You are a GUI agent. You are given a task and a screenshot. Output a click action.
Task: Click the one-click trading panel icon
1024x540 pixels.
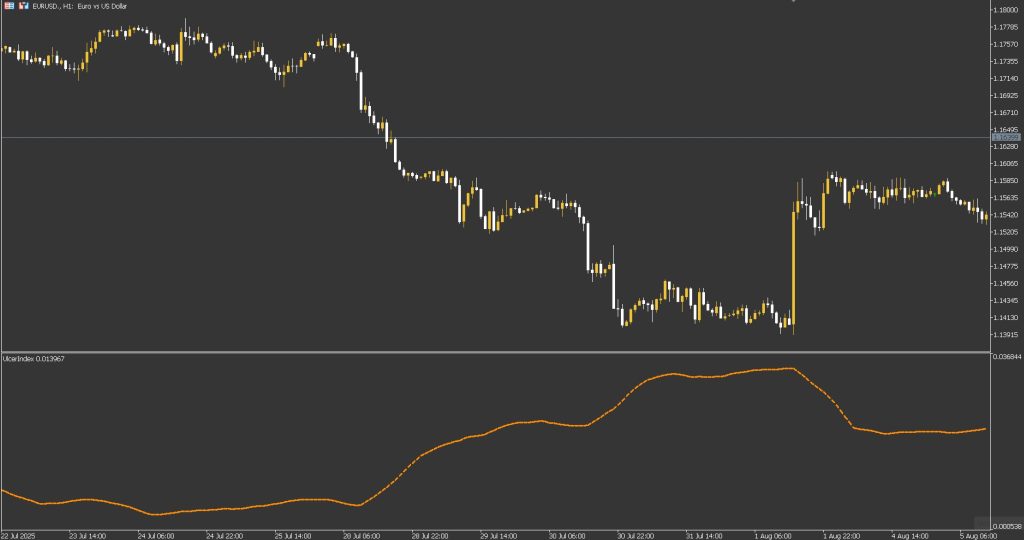tap(24, 6)
